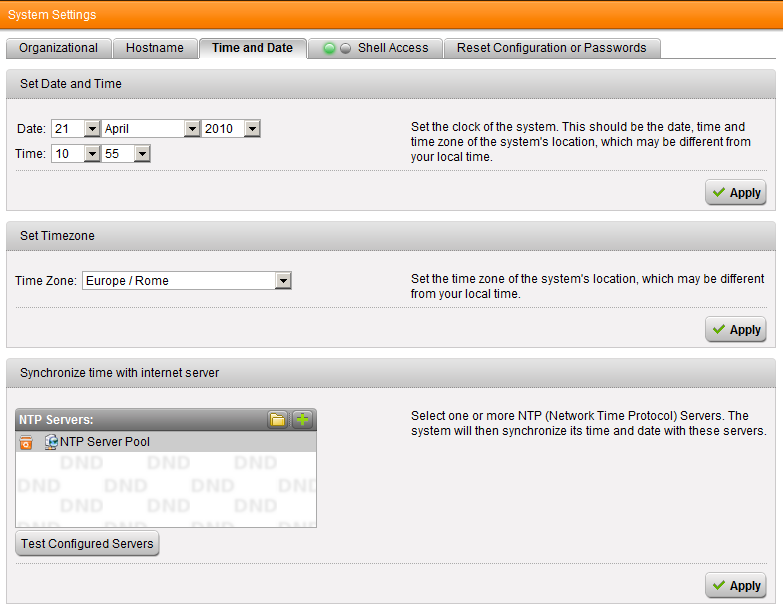Select the Time and Date tab
This screenshot has width=783, height=607.
(x=252, y=48)
